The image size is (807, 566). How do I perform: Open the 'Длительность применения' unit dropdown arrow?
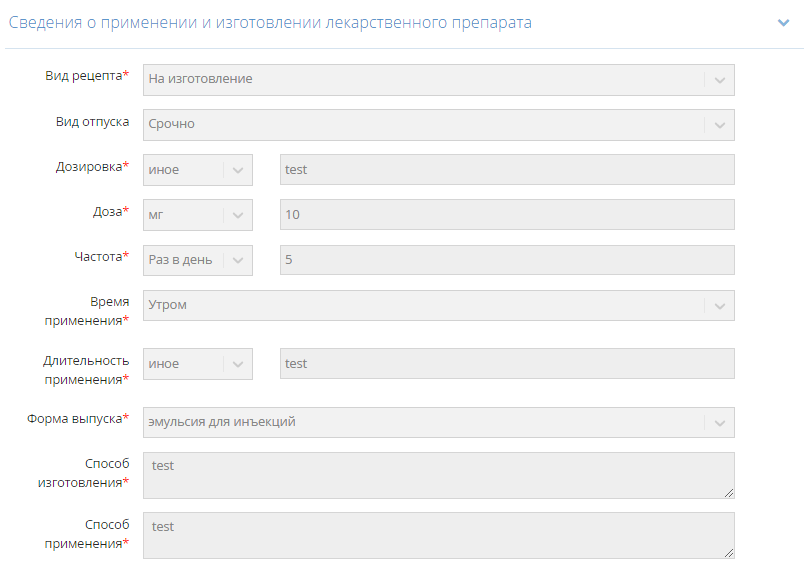point(238,364)
